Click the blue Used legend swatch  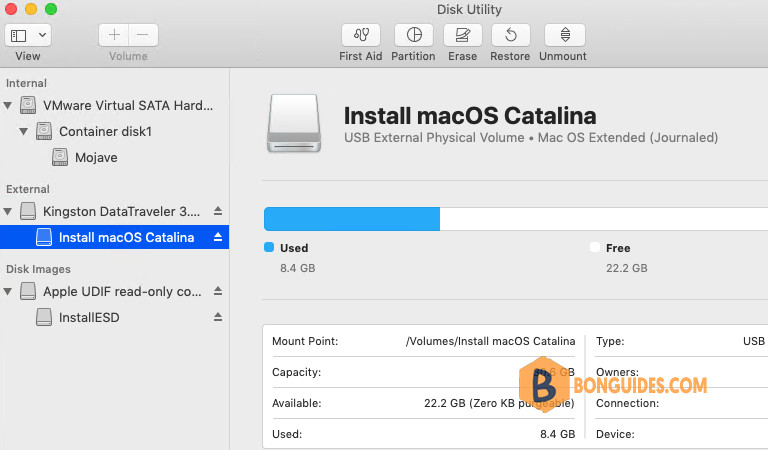[x=269, y=247]
